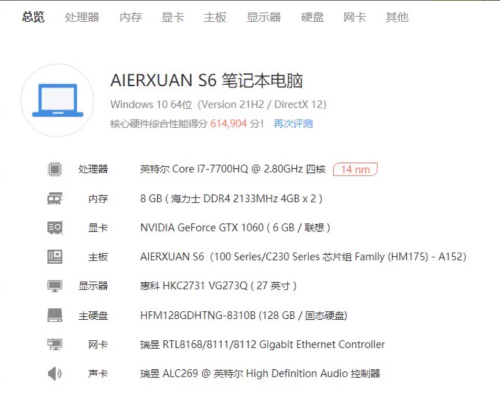Click the 处理器 row label

click(93, 169)
